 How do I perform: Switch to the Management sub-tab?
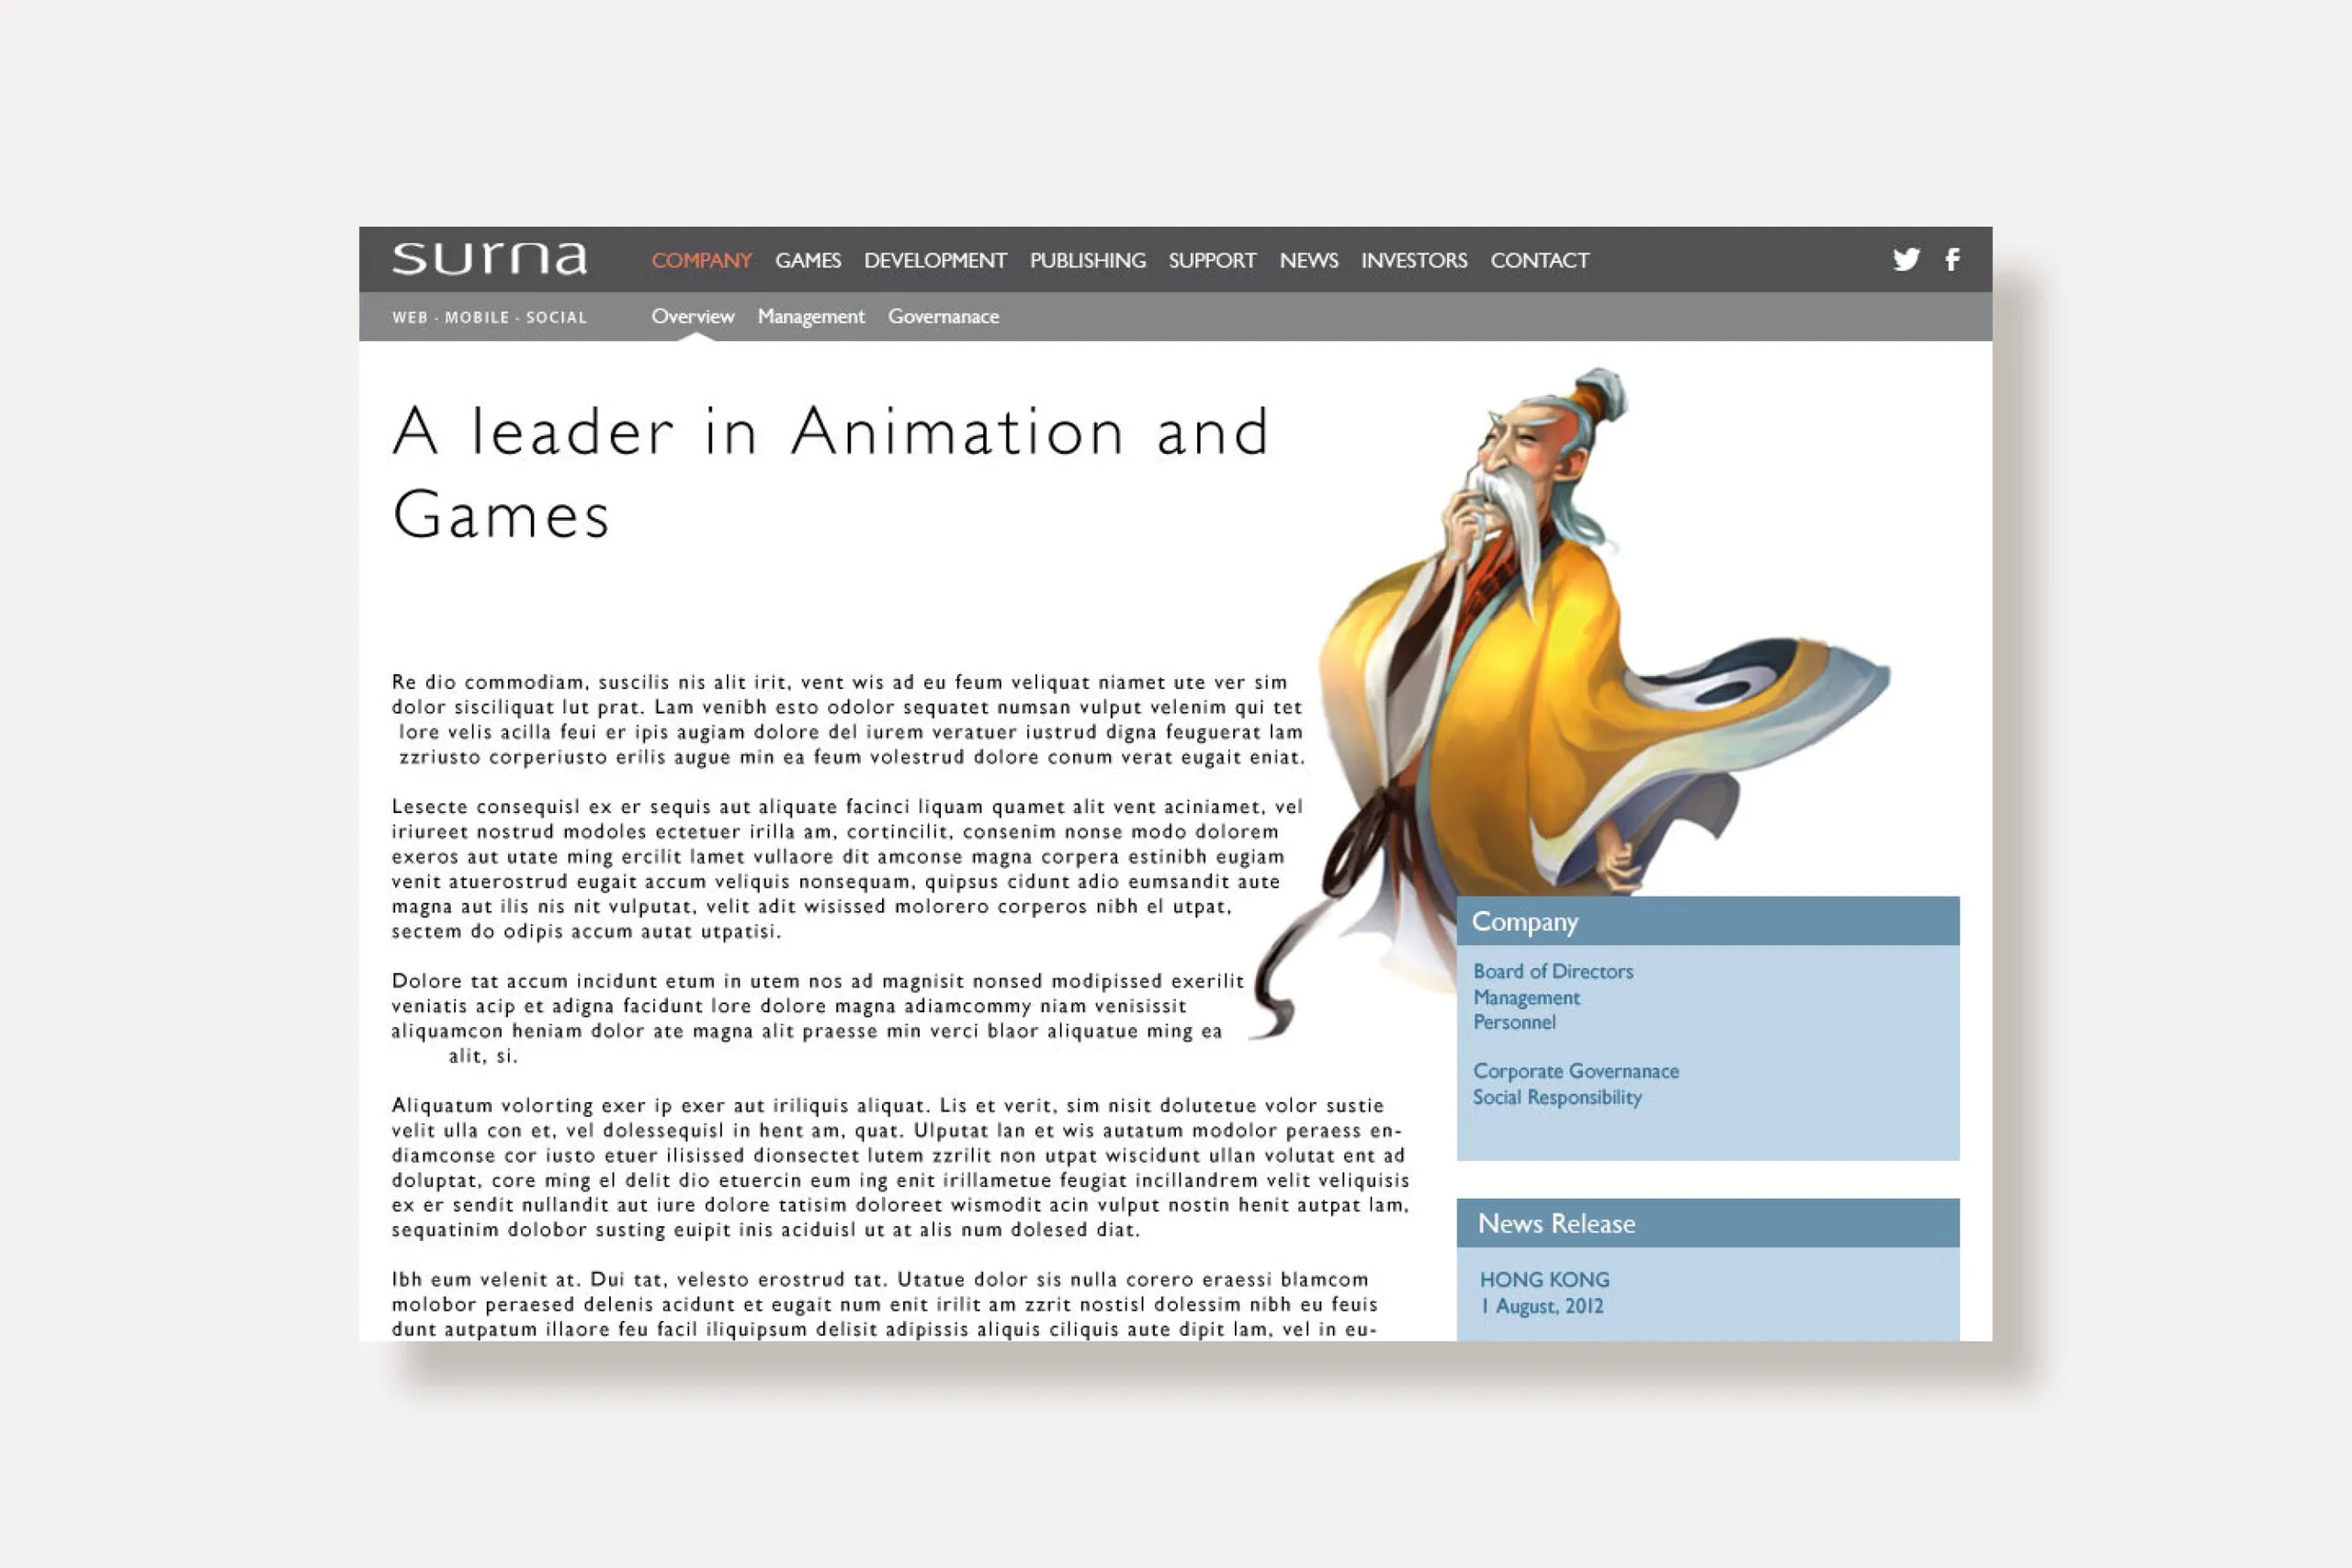810,317
